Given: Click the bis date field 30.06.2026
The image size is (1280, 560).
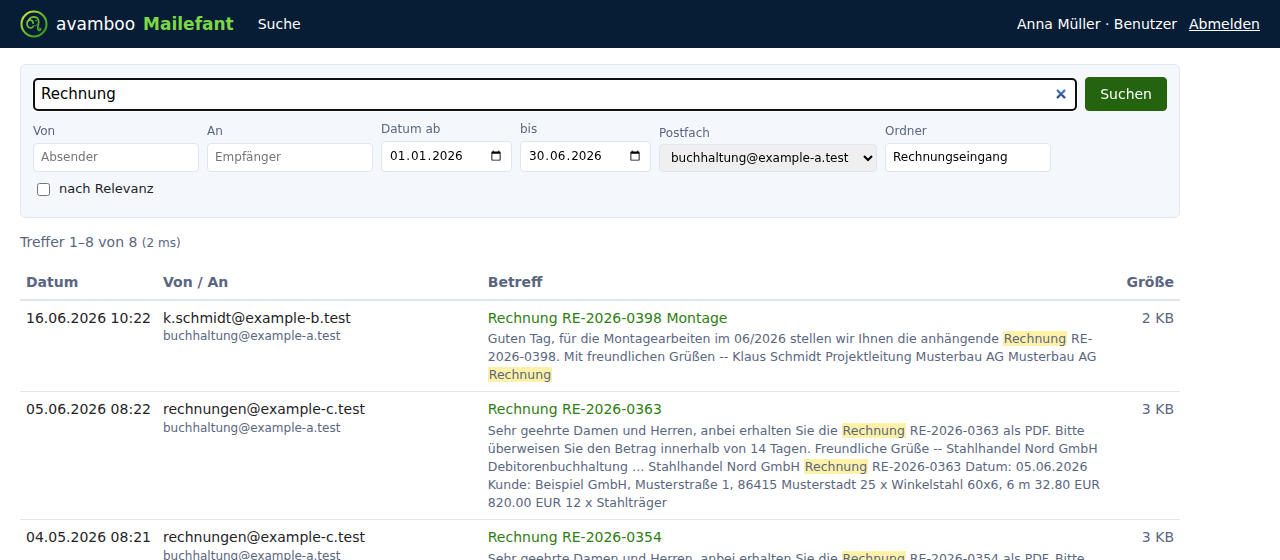Looking at the screenshot, I should coord(585,156).
